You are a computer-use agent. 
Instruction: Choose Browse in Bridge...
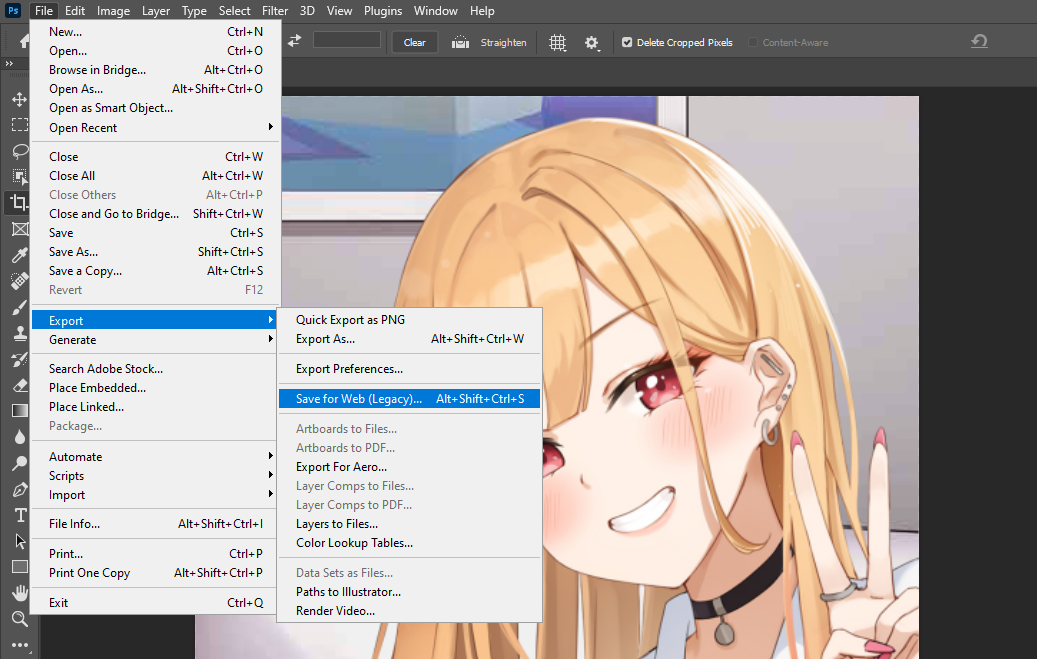tap(156, 69)
